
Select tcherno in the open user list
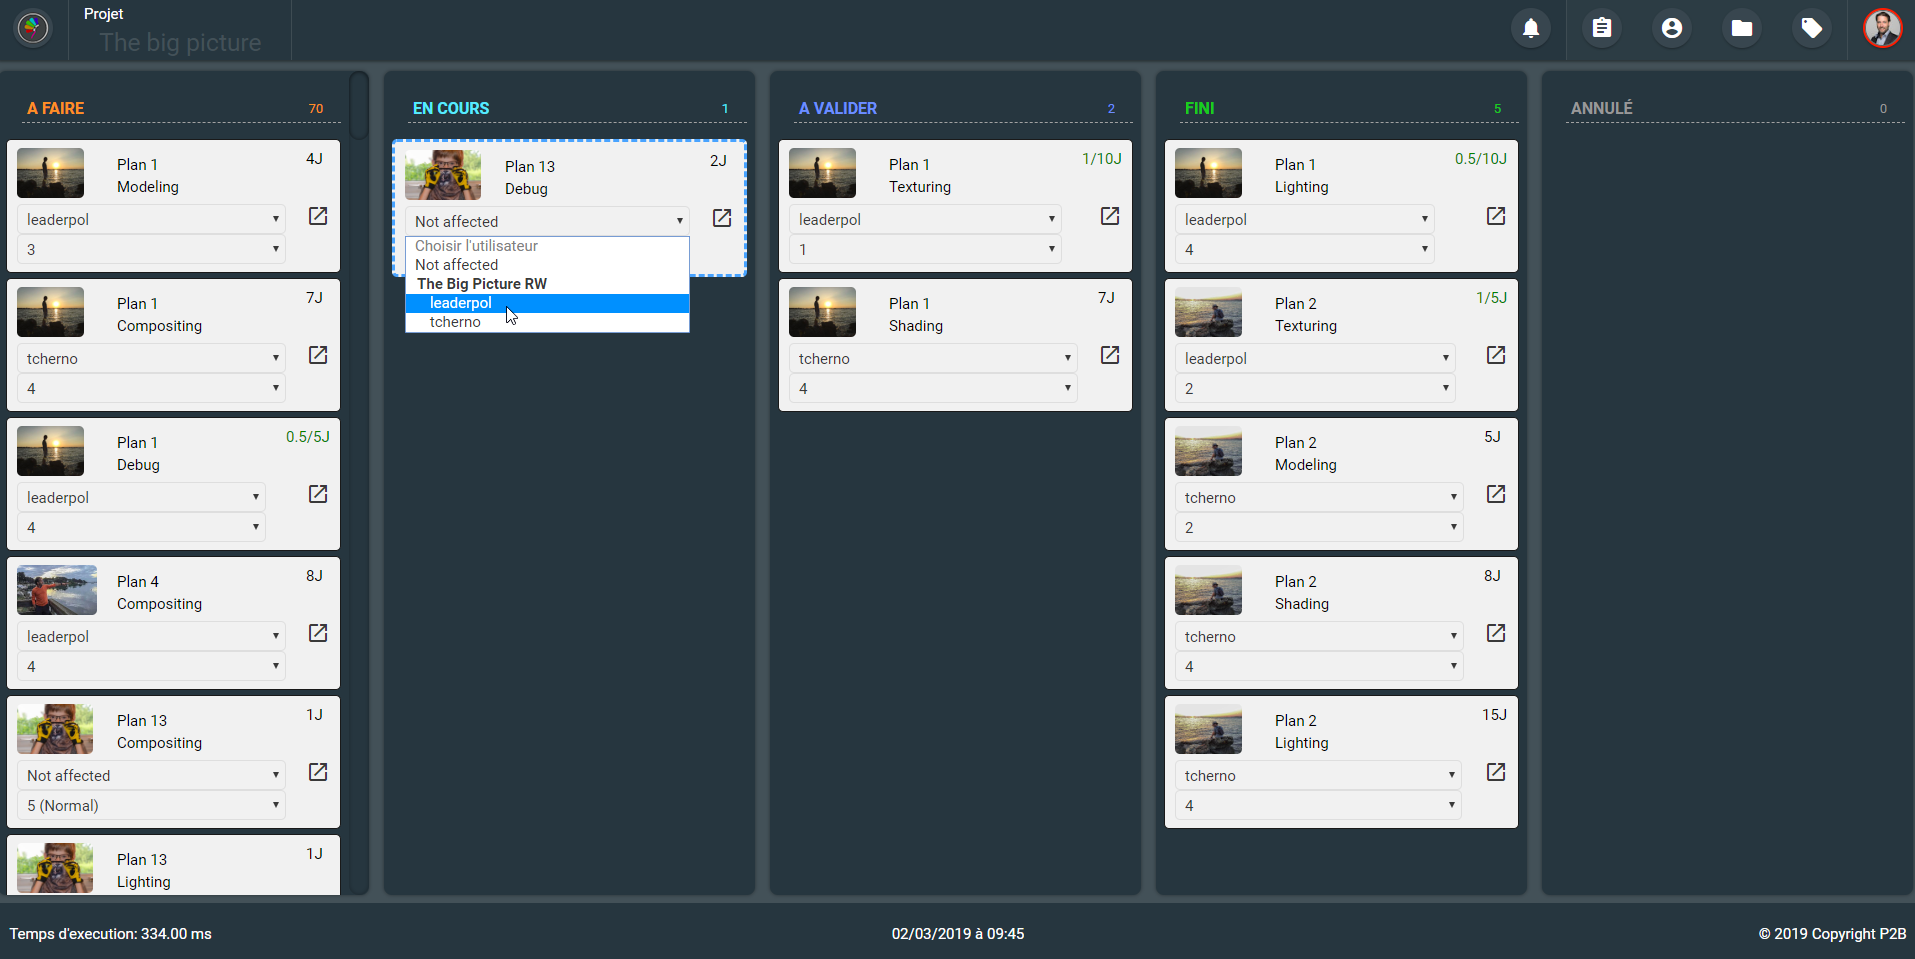point(455,322)
